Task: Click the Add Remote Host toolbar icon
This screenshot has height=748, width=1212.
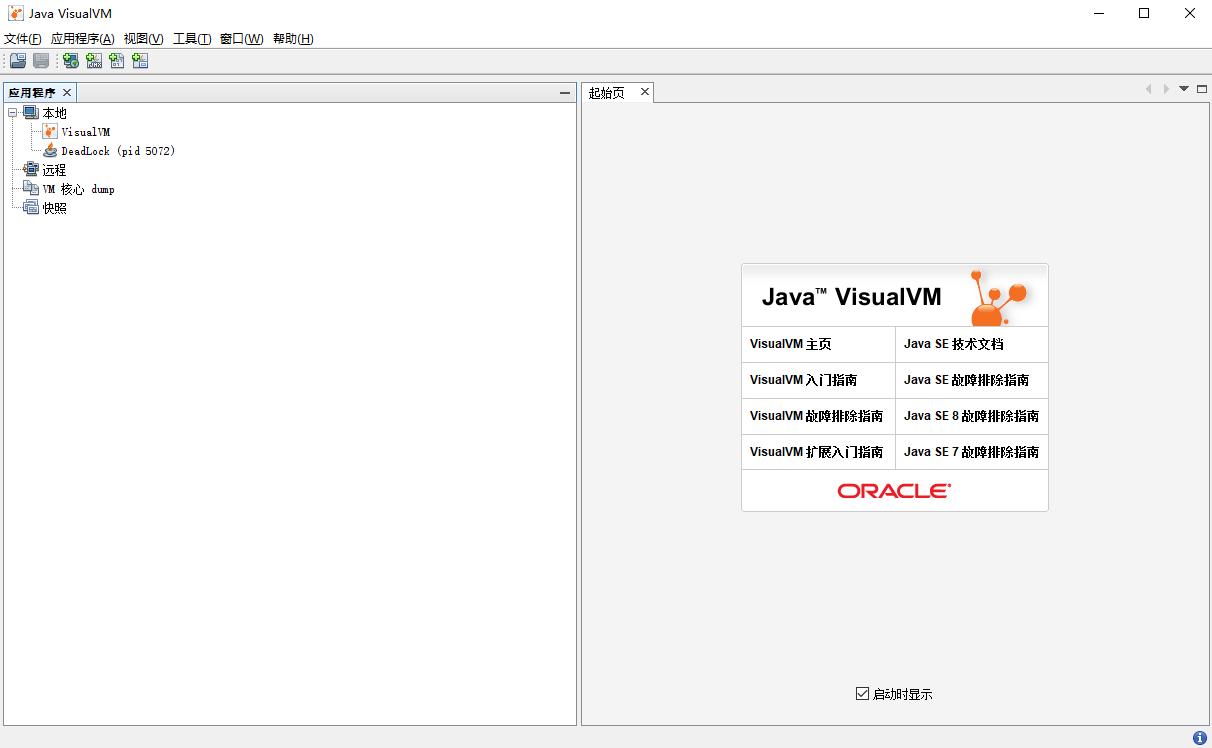Action: pyautogui.click(x=71, y=61)
